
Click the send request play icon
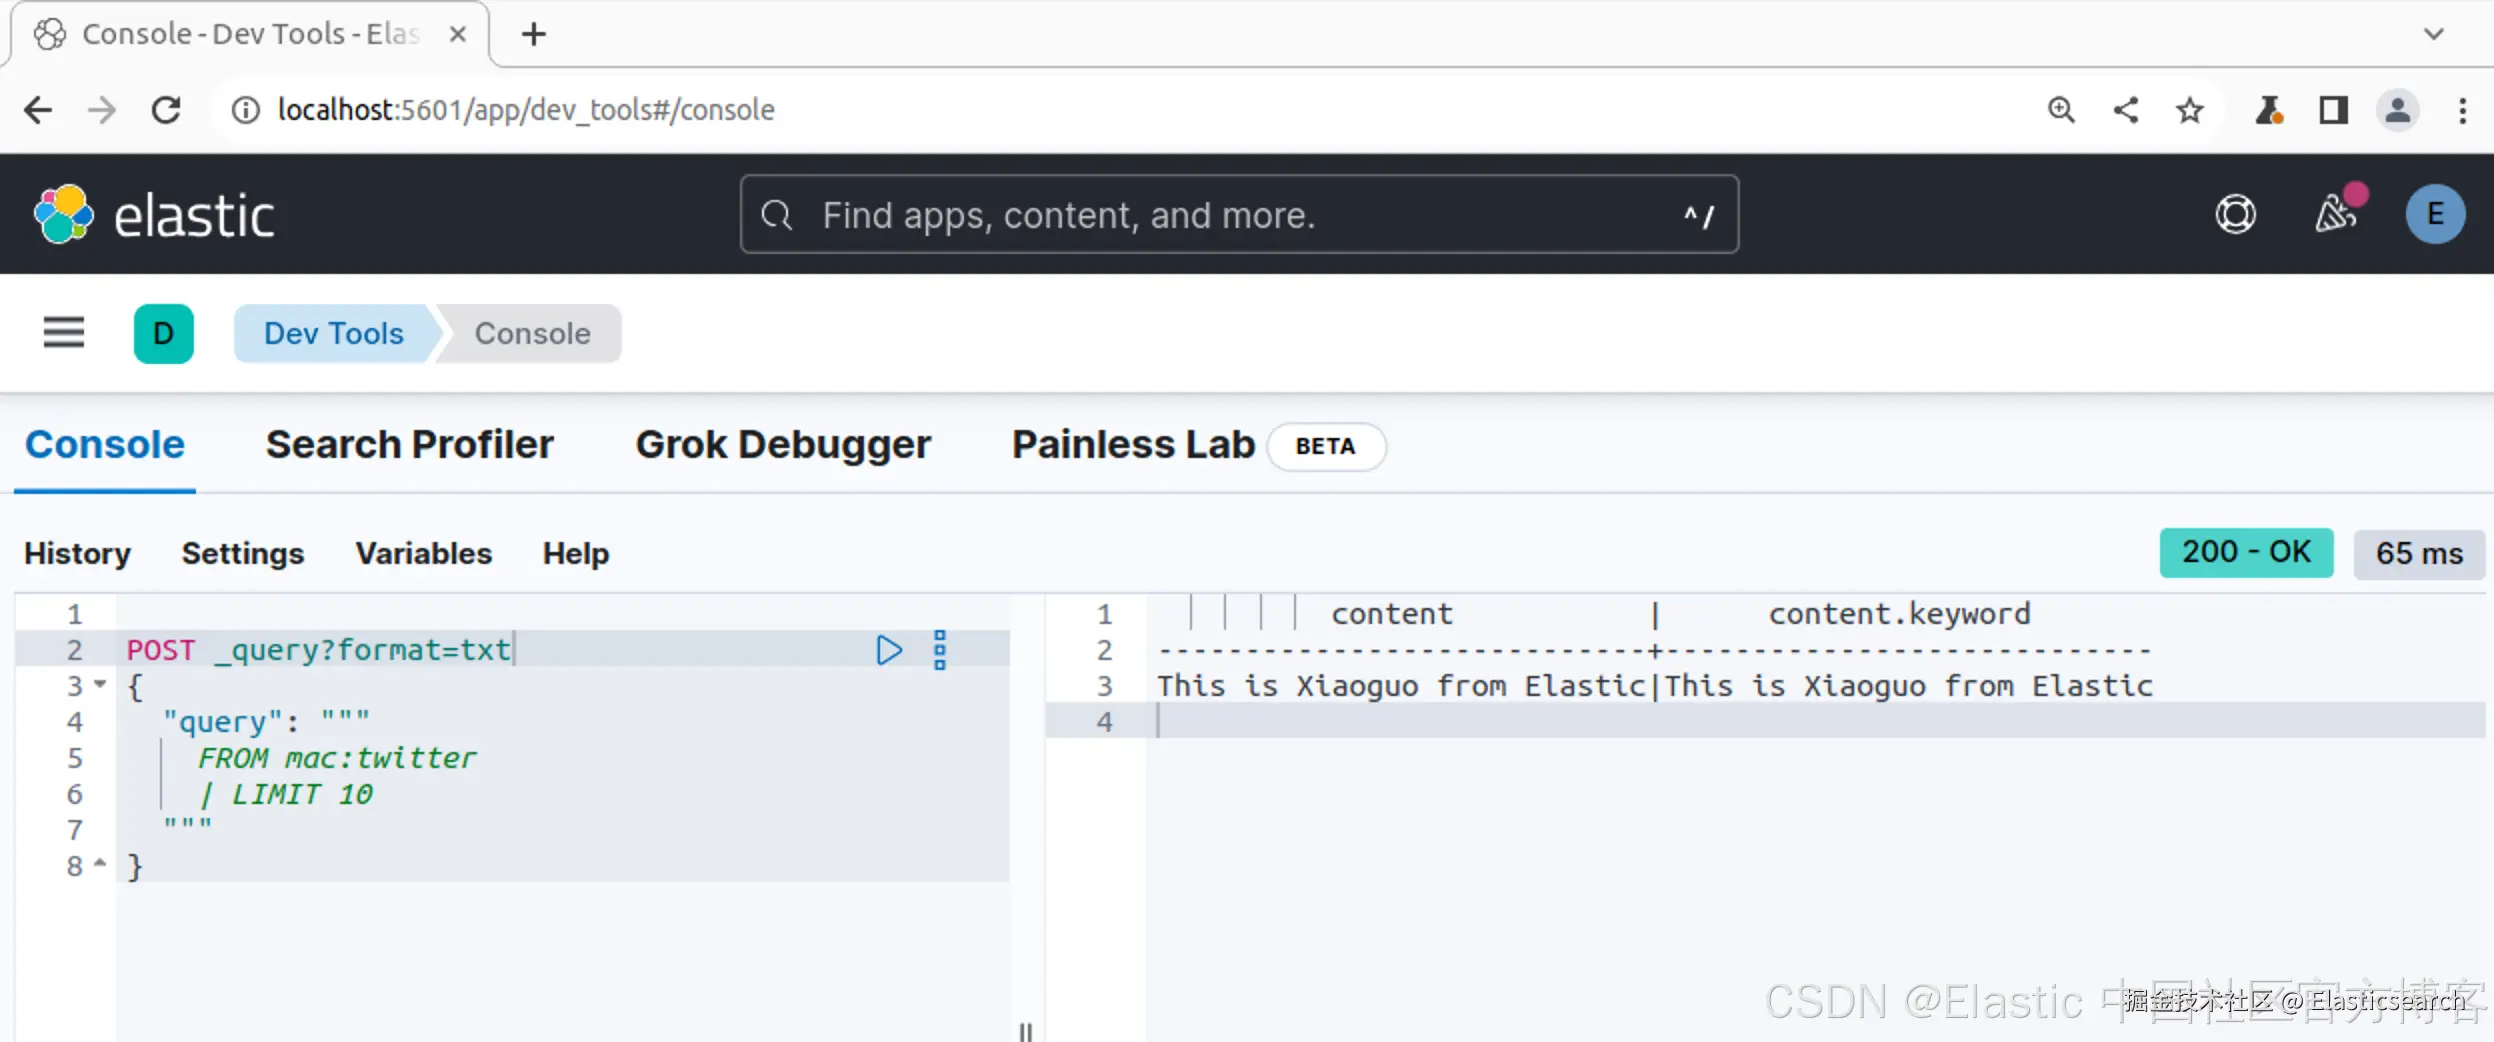[888, 650]
